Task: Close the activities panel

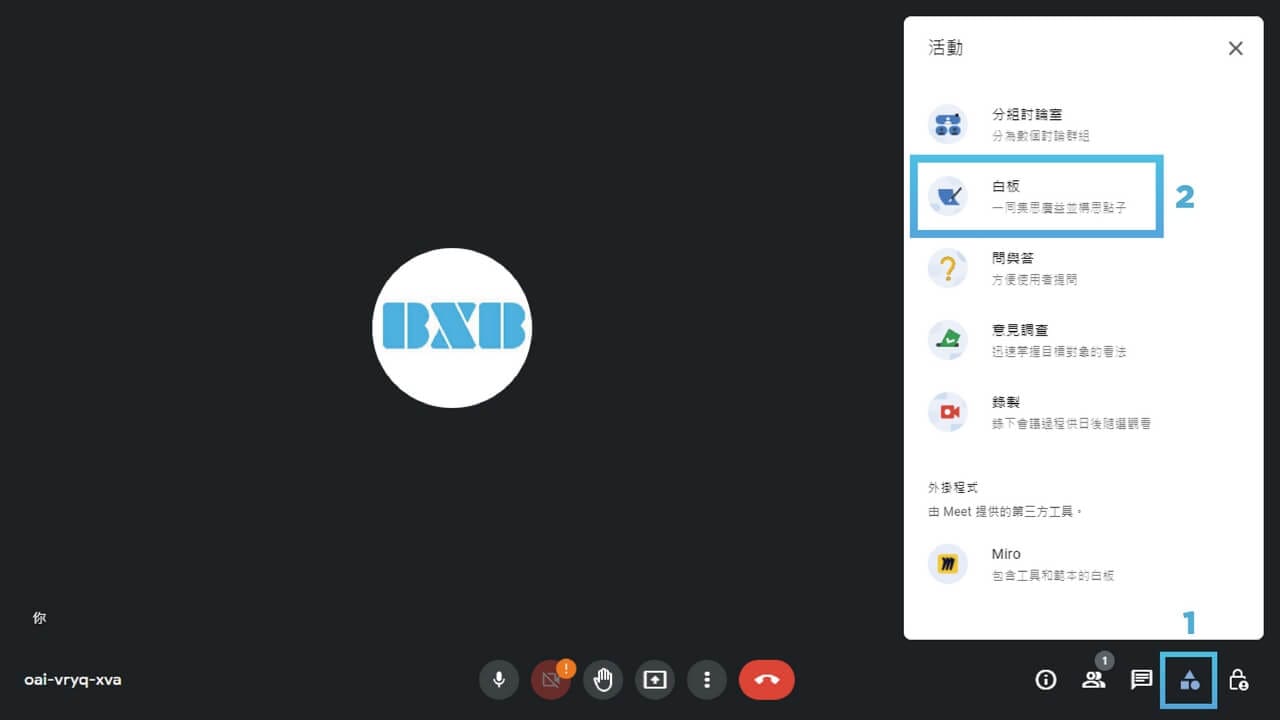Action: [x=1235, y=48]
